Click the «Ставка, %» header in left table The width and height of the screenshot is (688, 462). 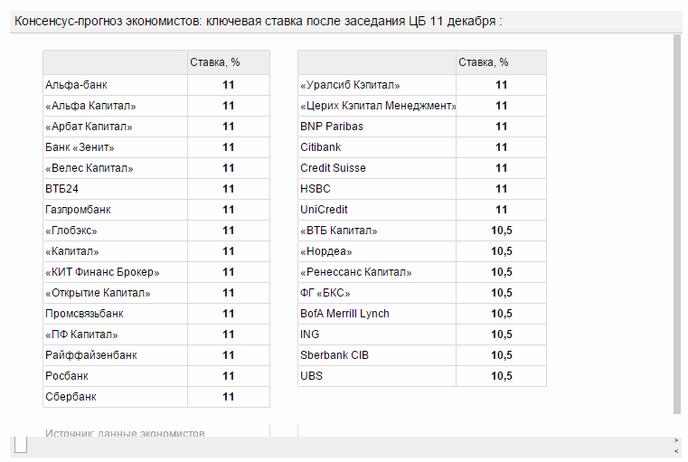pyautogui.click(x=215, y=62)
